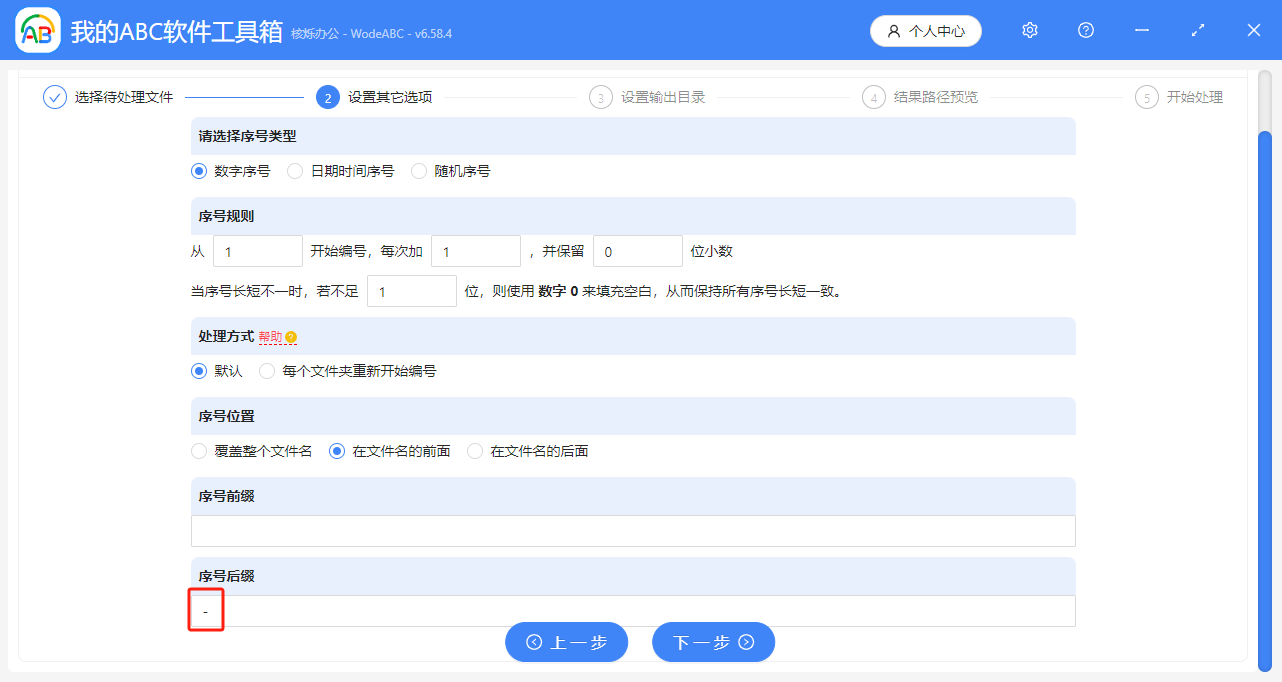
Task: Click the 下一步 button
Action: tap(713, 642)
